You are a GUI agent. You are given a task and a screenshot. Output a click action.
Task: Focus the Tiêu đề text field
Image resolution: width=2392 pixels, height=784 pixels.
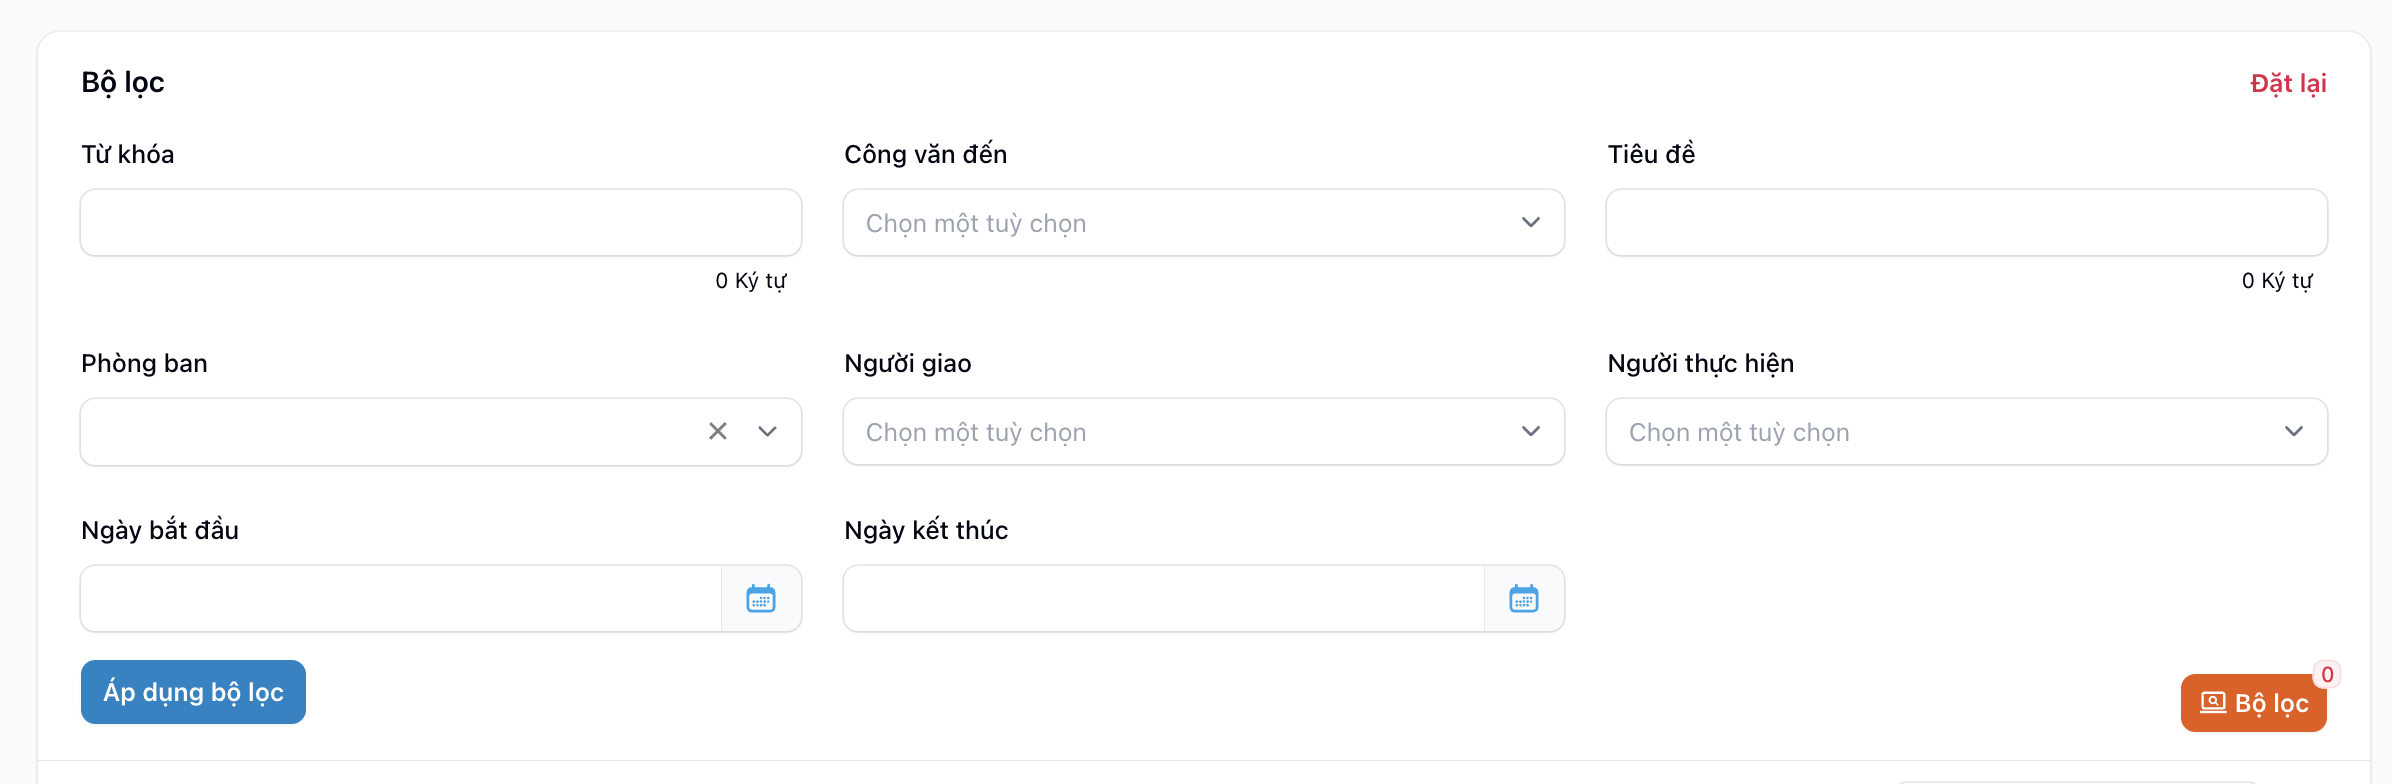(x=1966, y=223)
